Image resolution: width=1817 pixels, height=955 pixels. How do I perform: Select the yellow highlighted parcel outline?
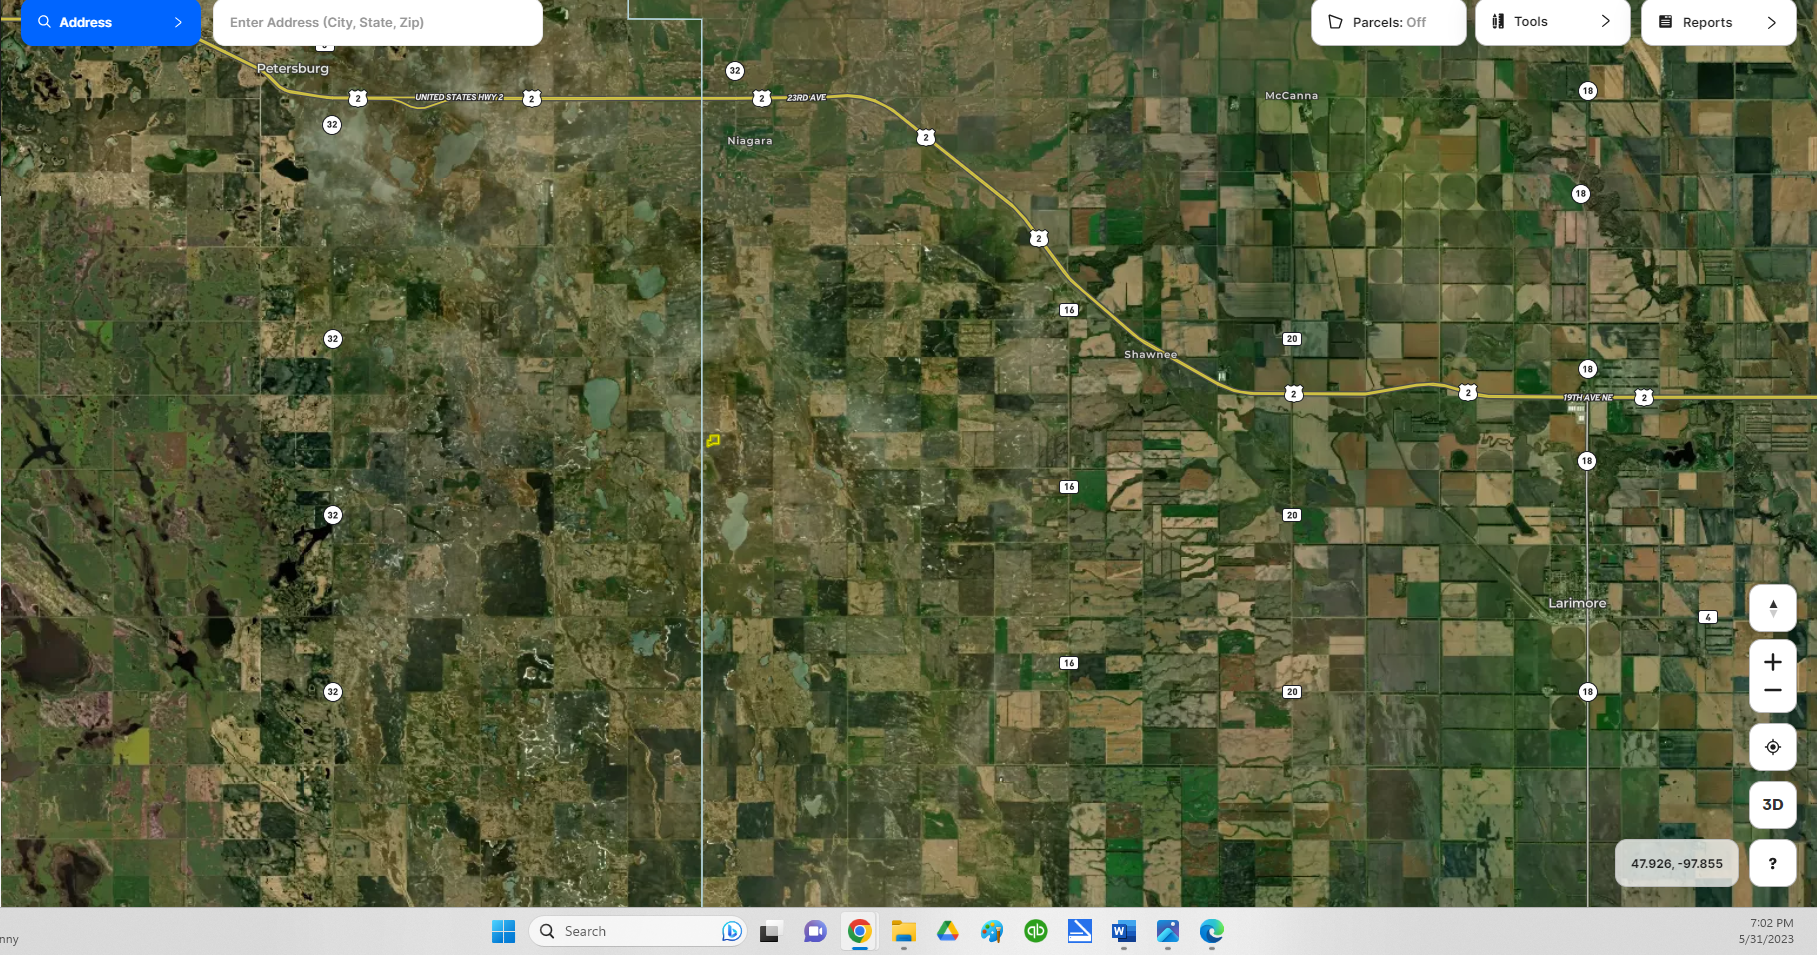(713, 440)
